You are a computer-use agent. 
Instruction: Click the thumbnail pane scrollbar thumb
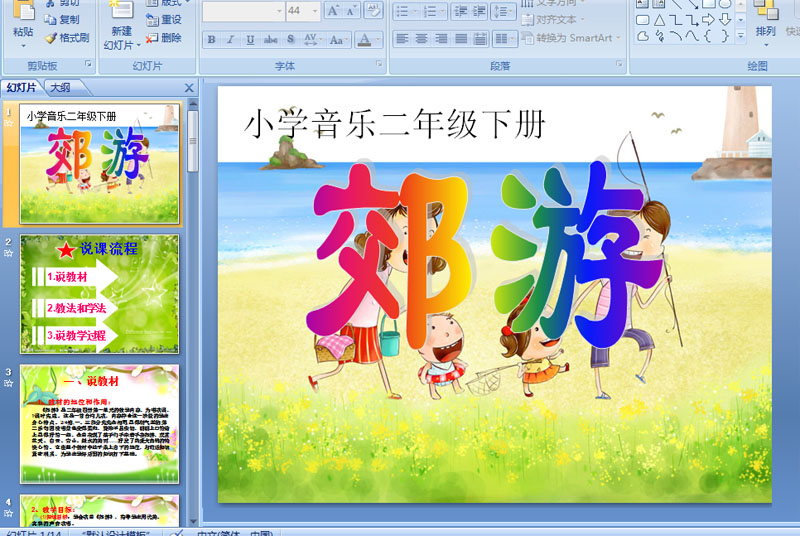(x=192, y=141)
